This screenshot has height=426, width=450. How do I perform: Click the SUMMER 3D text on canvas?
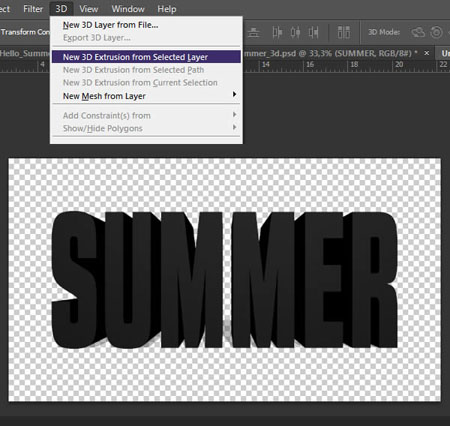point(224,279)
